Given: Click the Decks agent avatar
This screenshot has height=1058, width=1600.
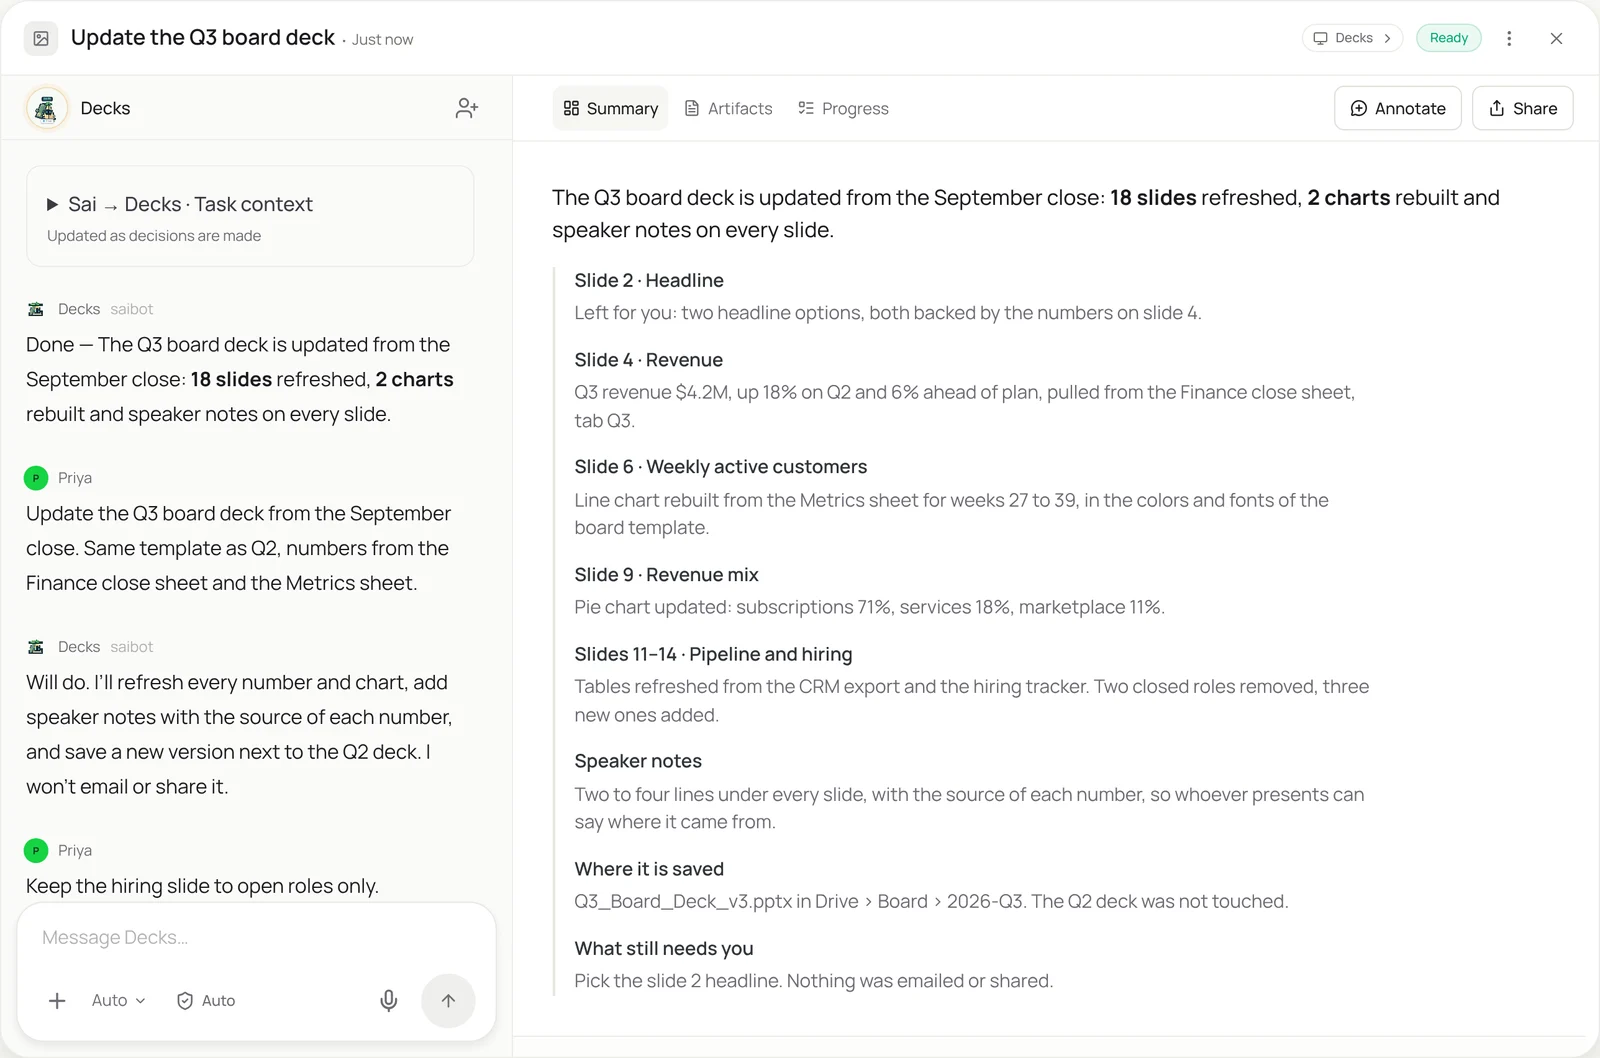Looking at the screenshot, I should 46,108.
